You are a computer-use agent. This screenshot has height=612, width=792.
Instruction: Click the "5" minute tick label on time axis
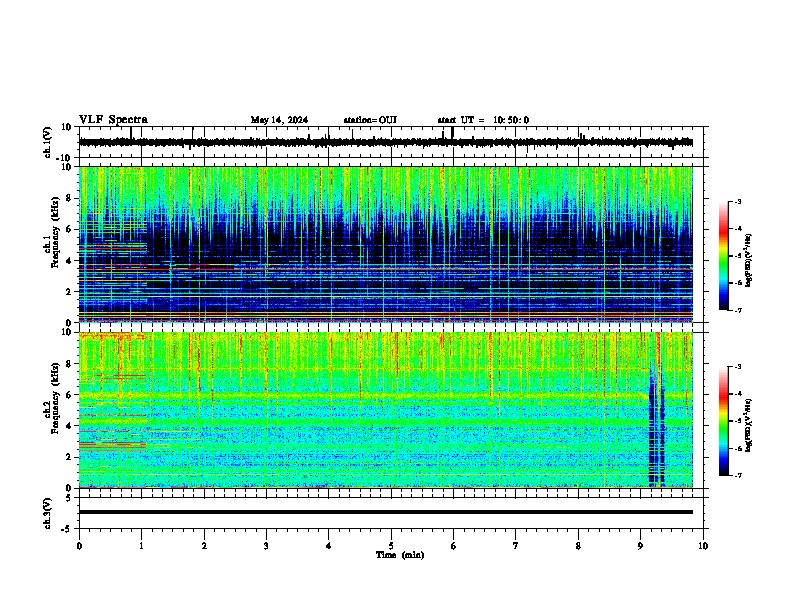click(x=391, y=546)
